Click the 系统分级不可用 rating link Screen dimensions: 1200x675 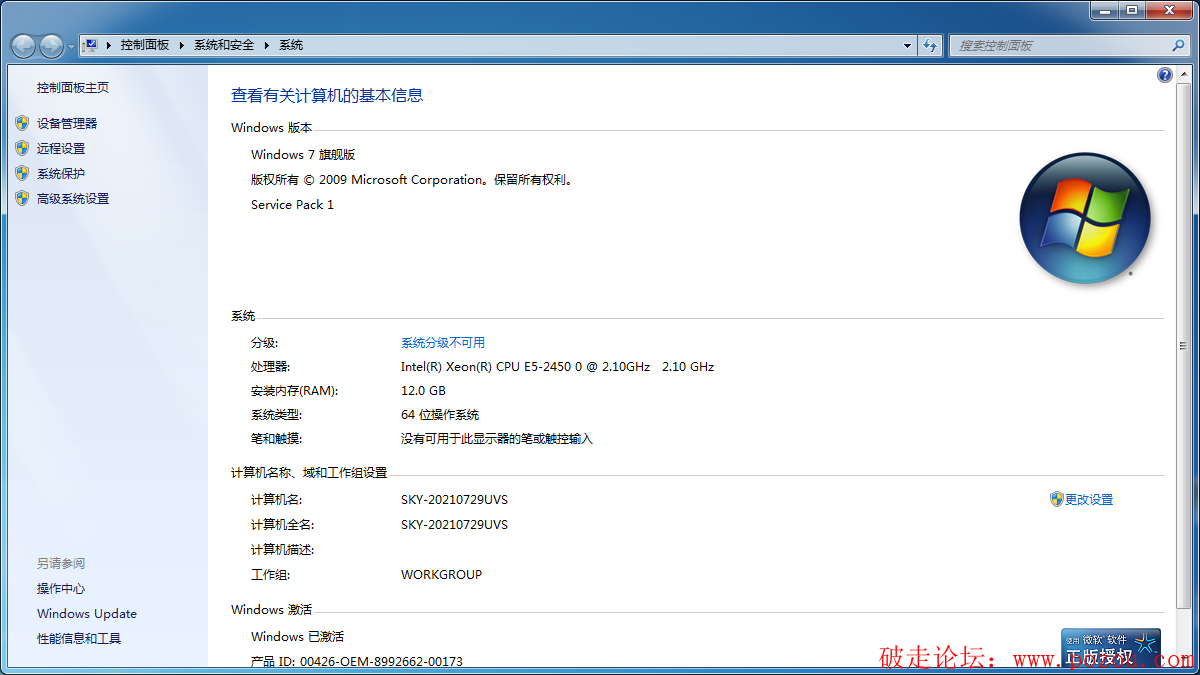point(443,343)
